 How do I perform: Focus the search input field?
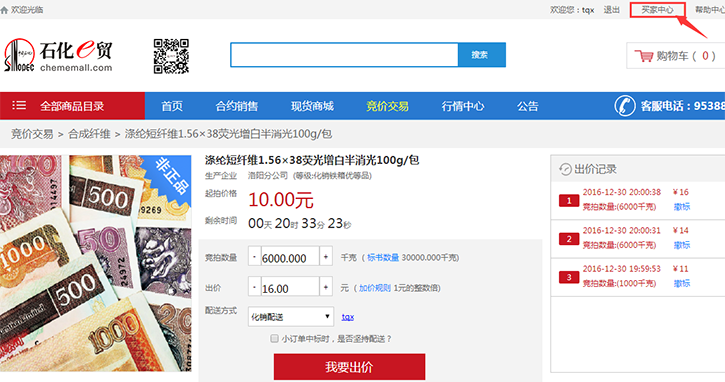pyautogui.click(x=344, y=55)
